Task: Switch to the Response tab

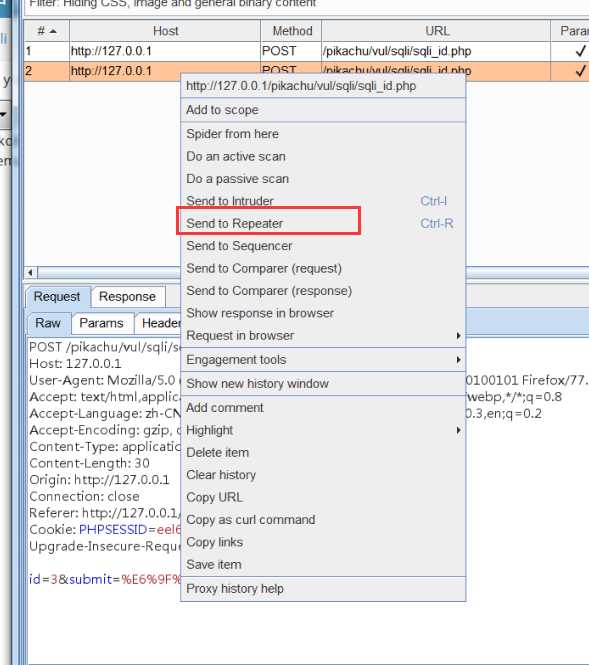Action: [127, 296]
